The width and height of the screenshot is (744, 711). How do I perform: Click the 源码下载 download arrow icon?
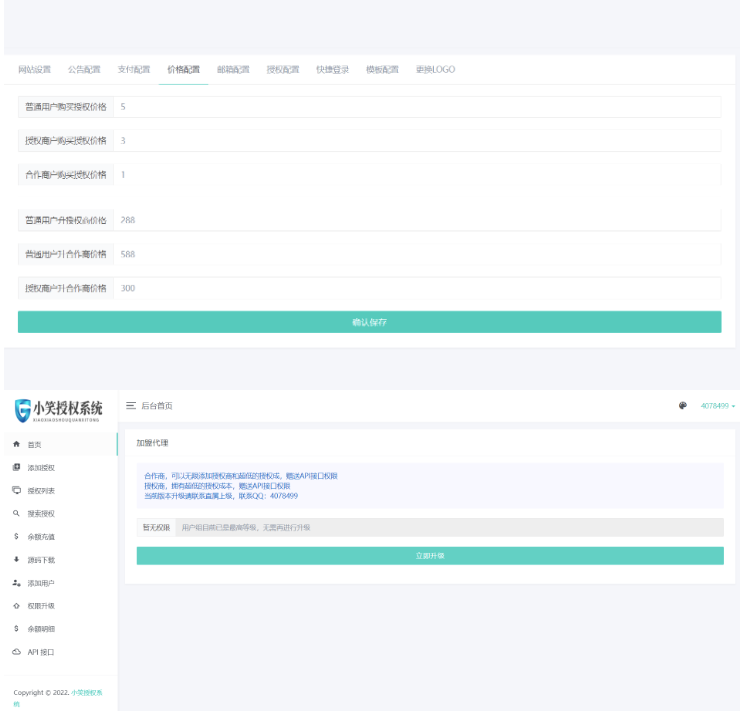tap(17, 560)
